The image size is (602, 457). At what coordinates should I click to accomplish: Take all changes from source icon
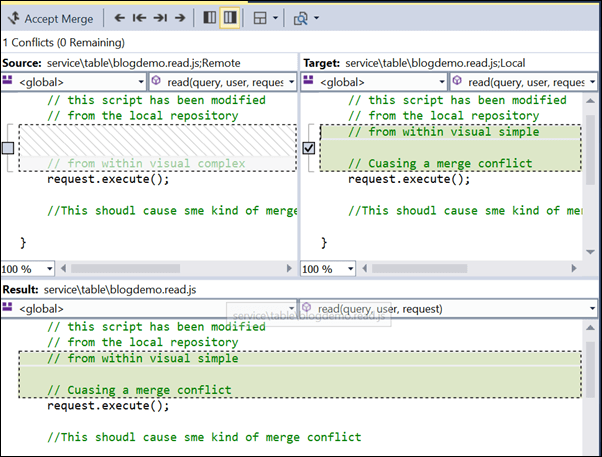[x=209, y=18]
